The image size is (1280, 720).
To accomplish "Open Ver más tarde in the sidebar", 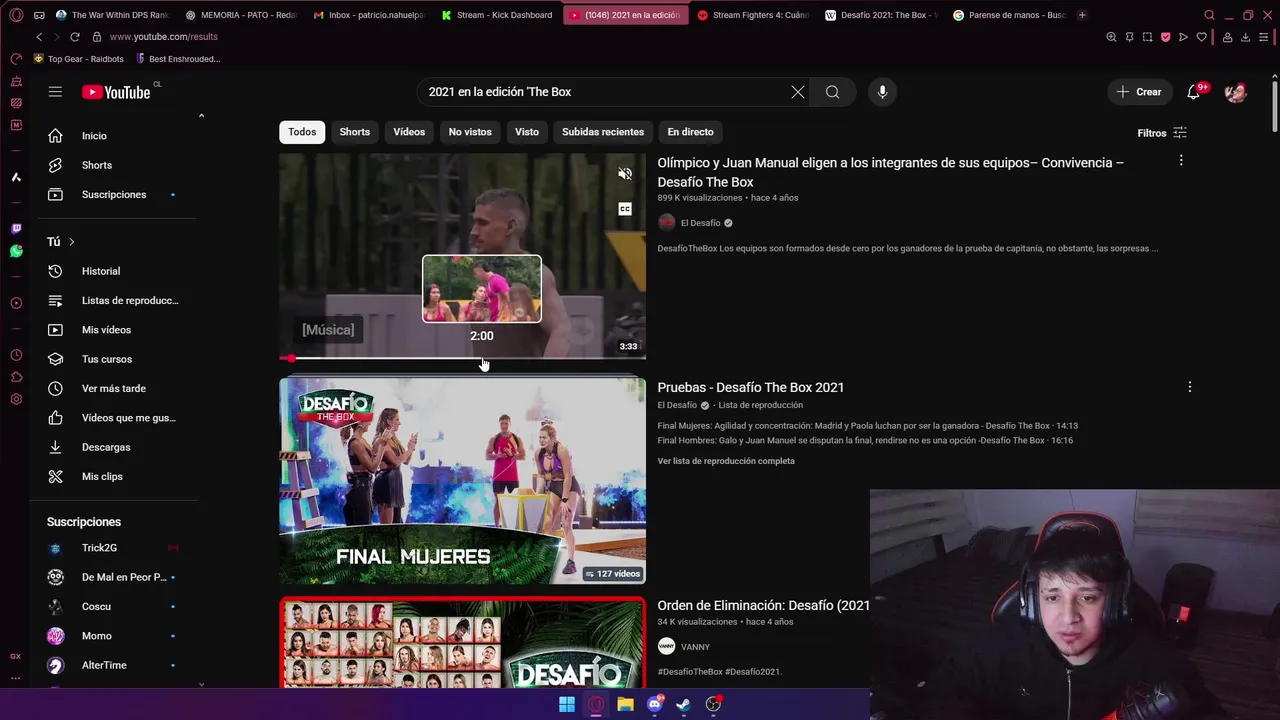I will [x=112, y=388].
